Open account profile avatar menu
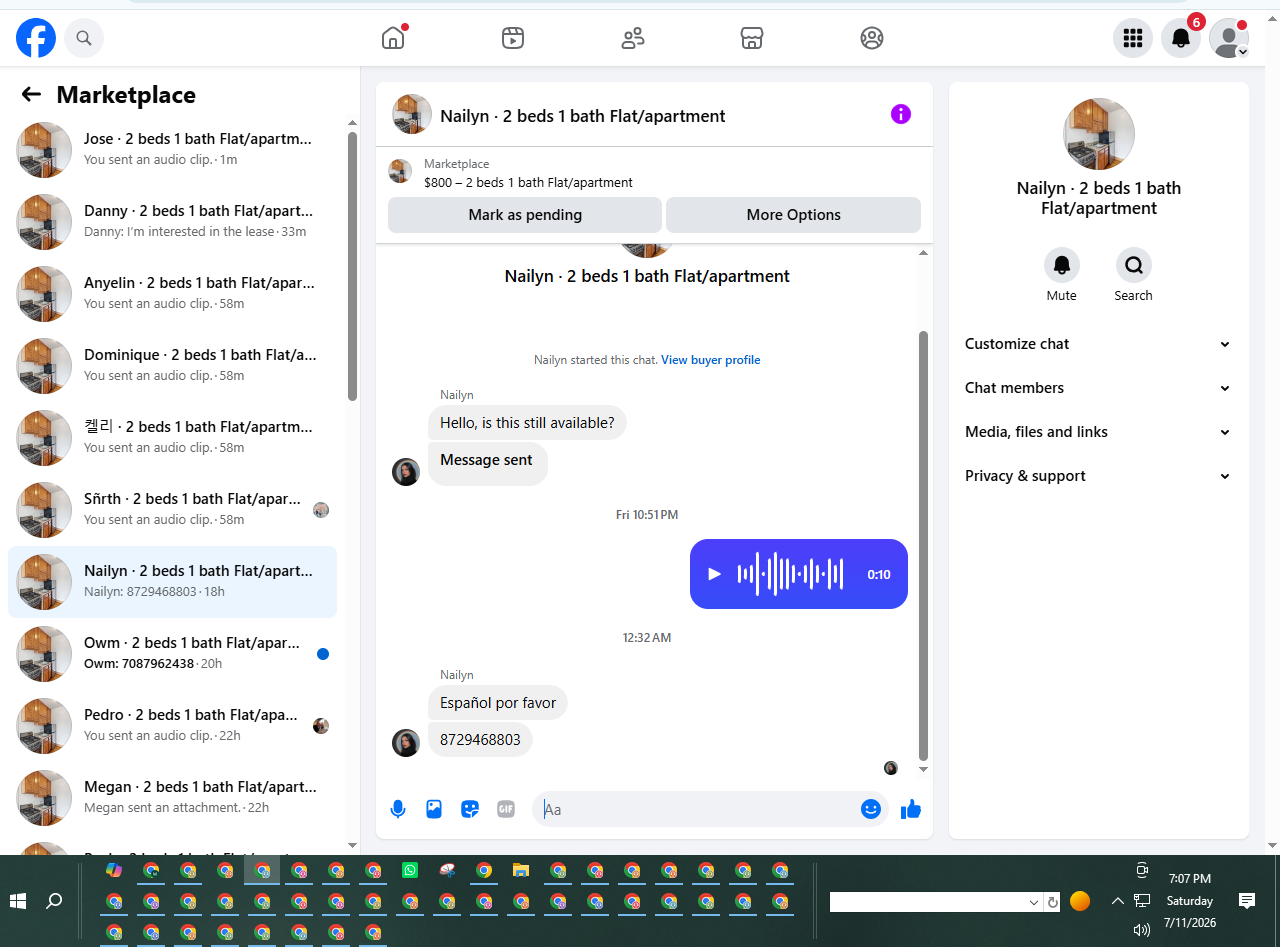Image resolution: width=1280 pixels, height=947 pixels. click(x=1229, y=38)
